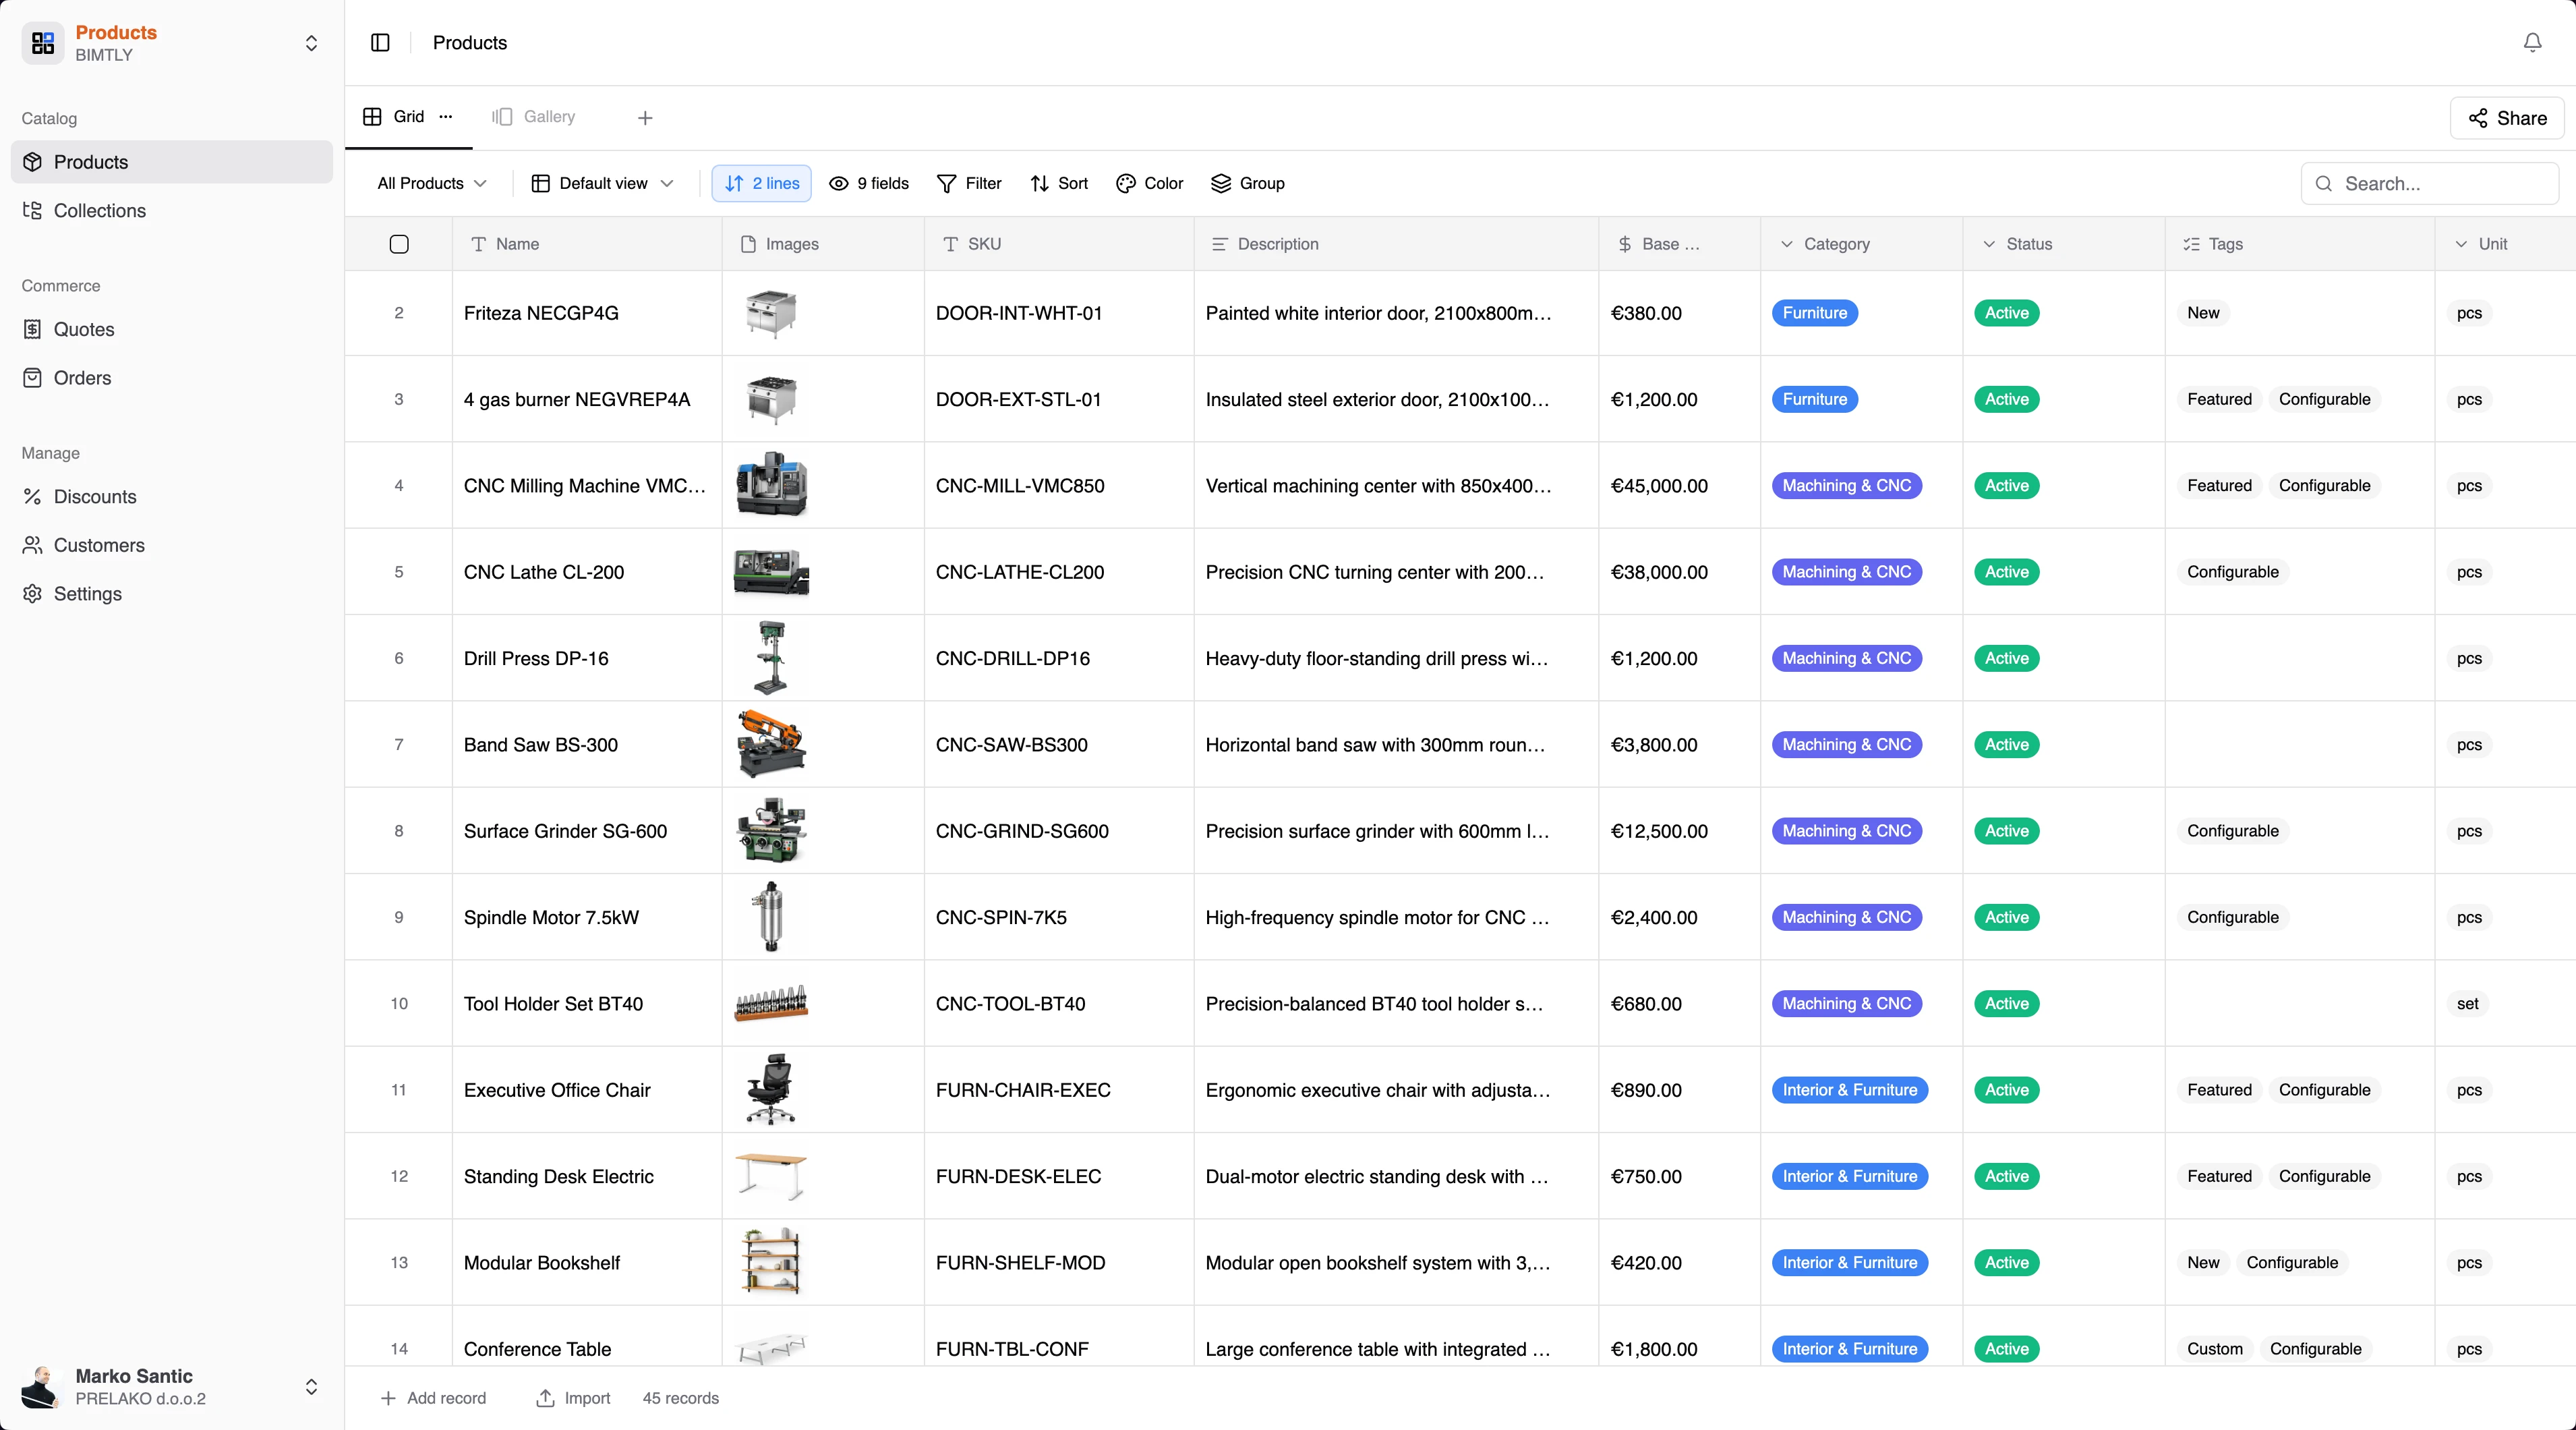Switch to the Gallery tab
The height and width of the screenshot is (1430, 2576).
(533, 116)
